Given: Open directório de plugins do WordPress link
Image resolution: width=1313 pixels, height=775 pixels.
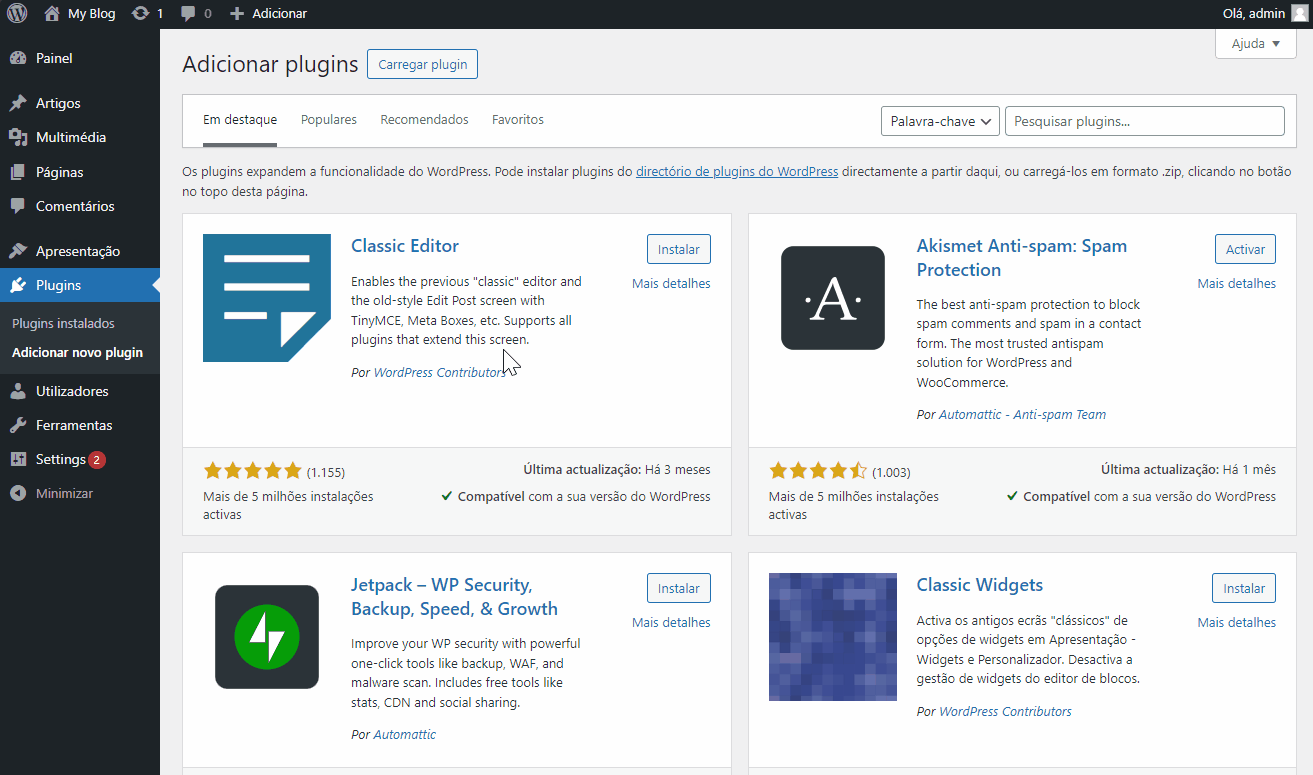Looking at the screenshot, I should pyautogui.click(x=737, y=171).
